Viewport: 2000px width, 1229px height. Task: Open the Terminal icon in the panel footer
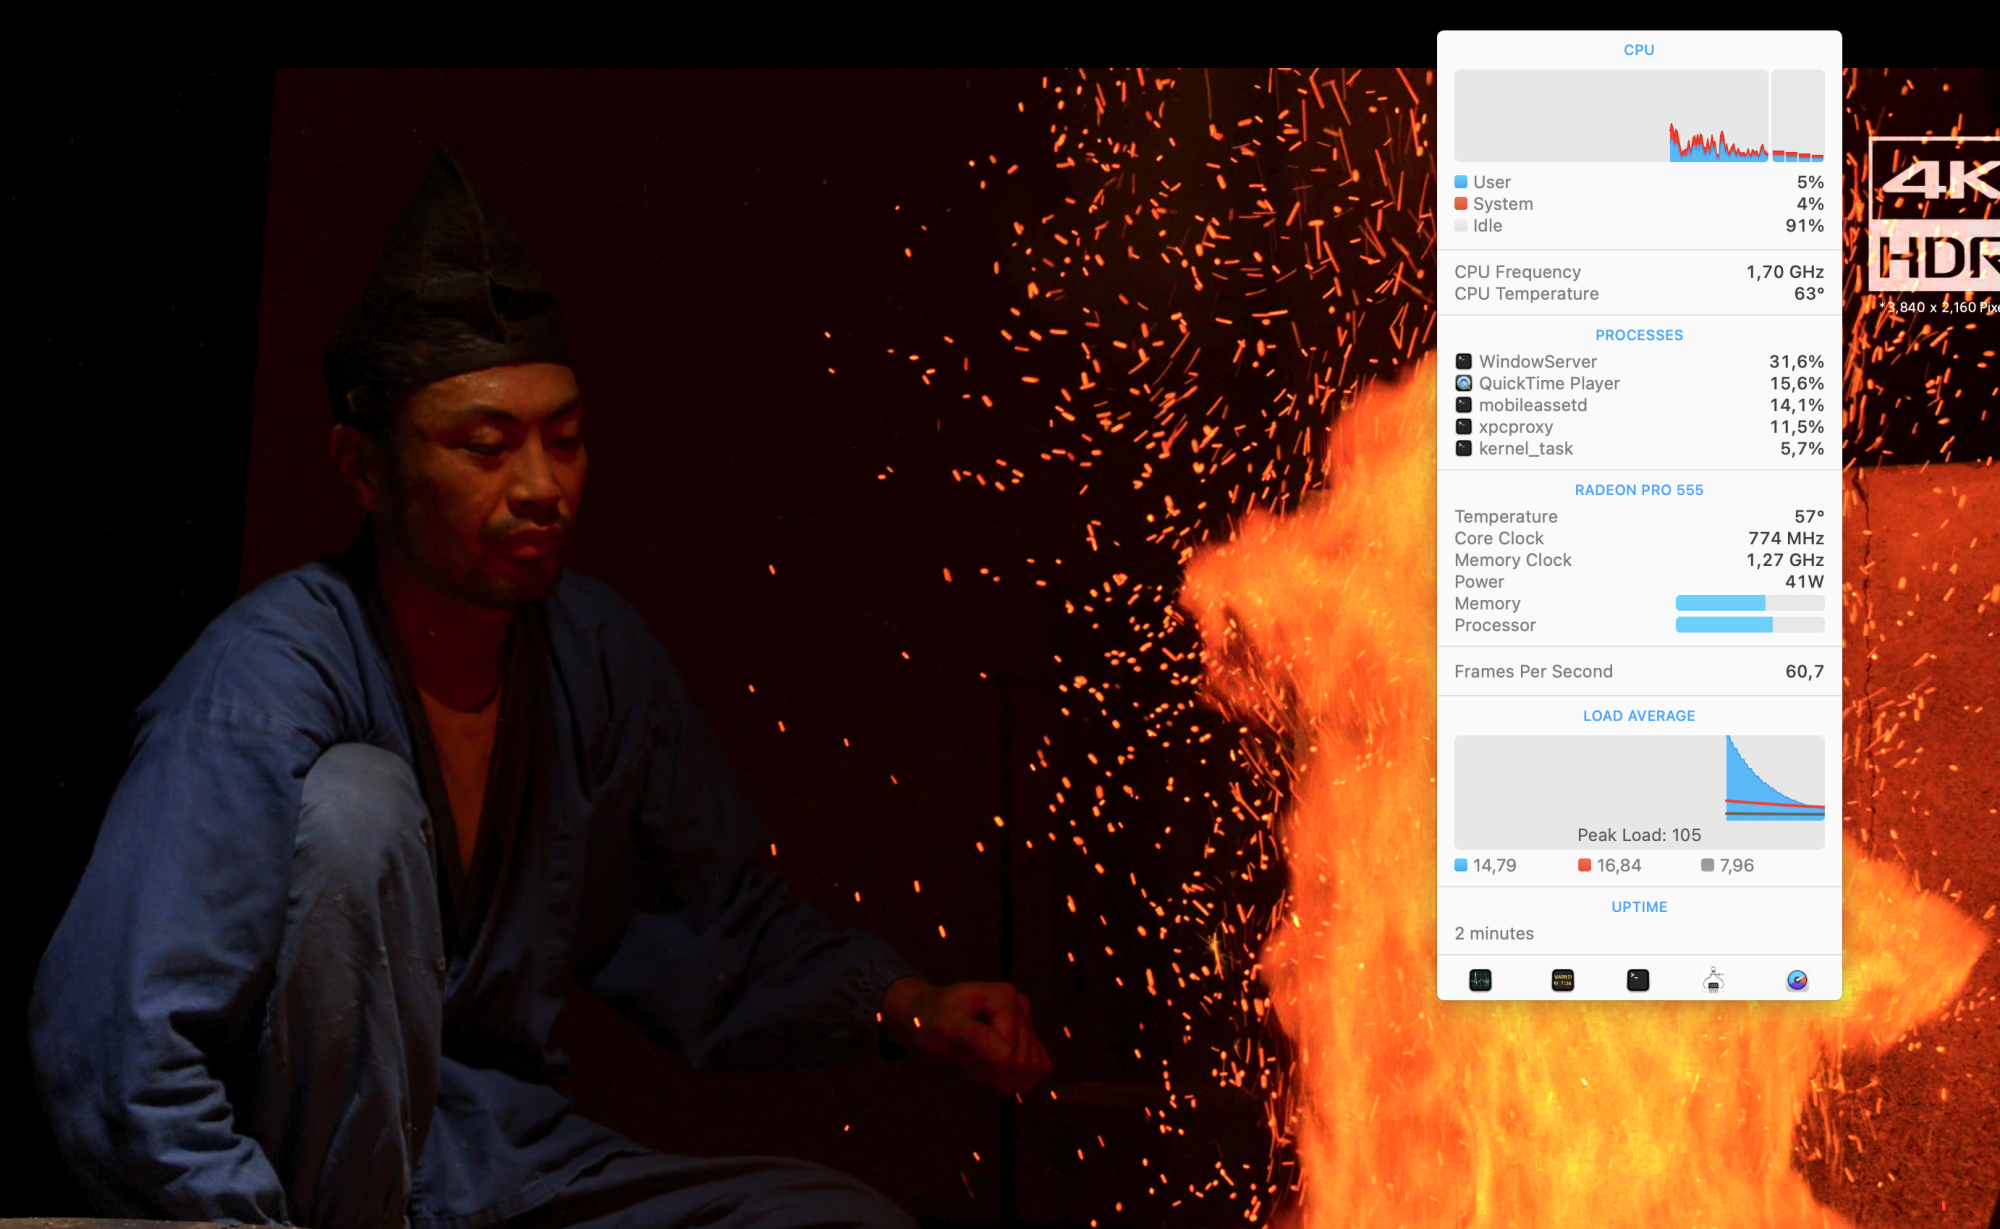[x=1637, y=980]
